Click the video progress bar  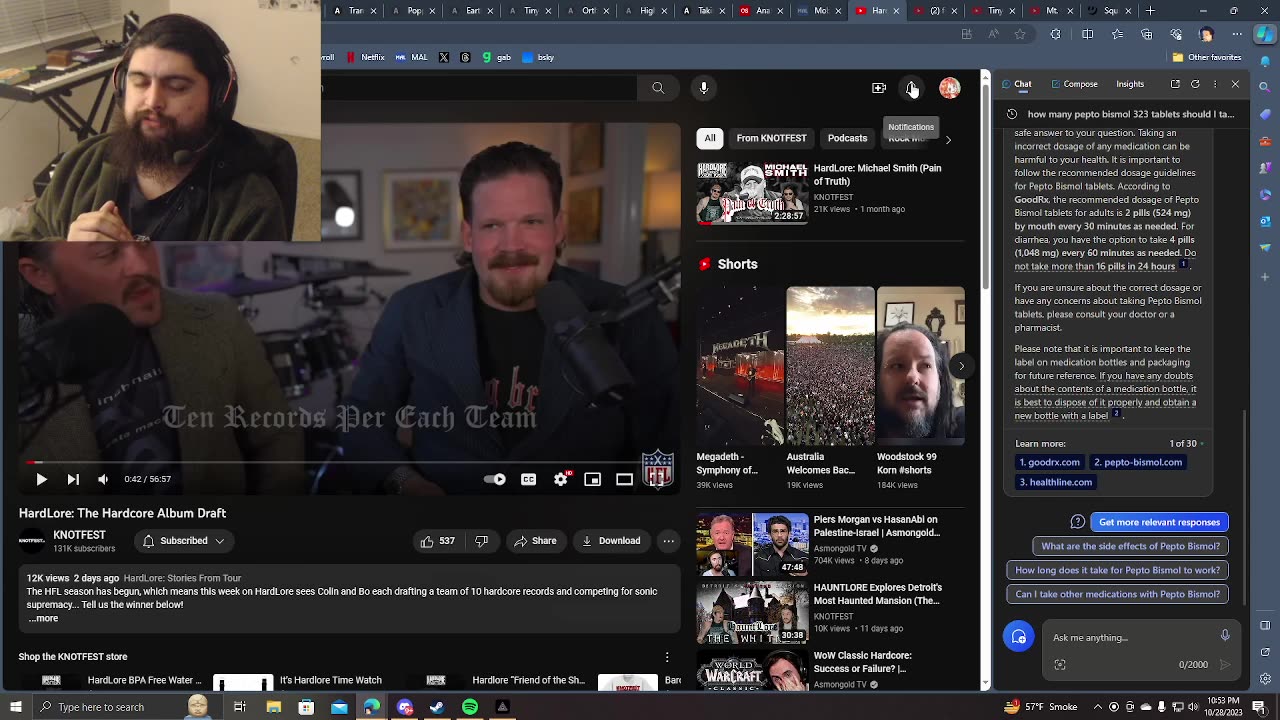tap(350, 462)
